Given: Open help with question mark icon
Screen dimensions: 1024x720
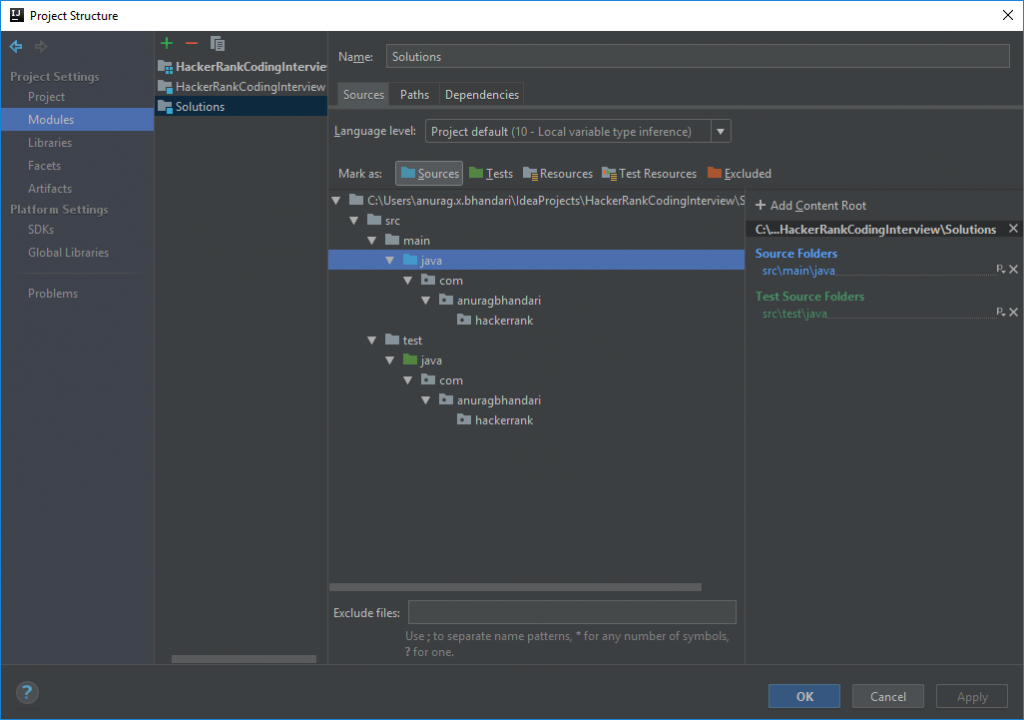Looking at the screenshot, I should (27, 692).
